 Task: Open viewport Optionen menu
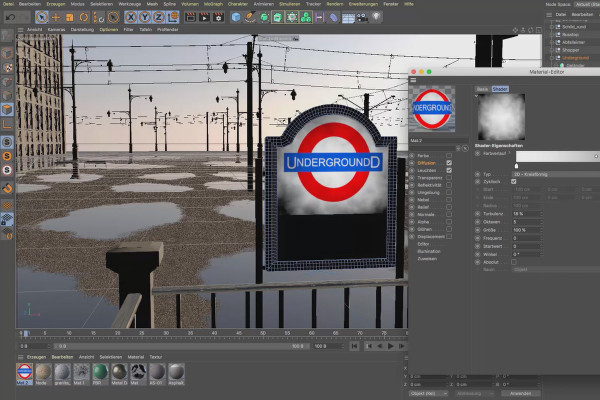pos(109,29)
